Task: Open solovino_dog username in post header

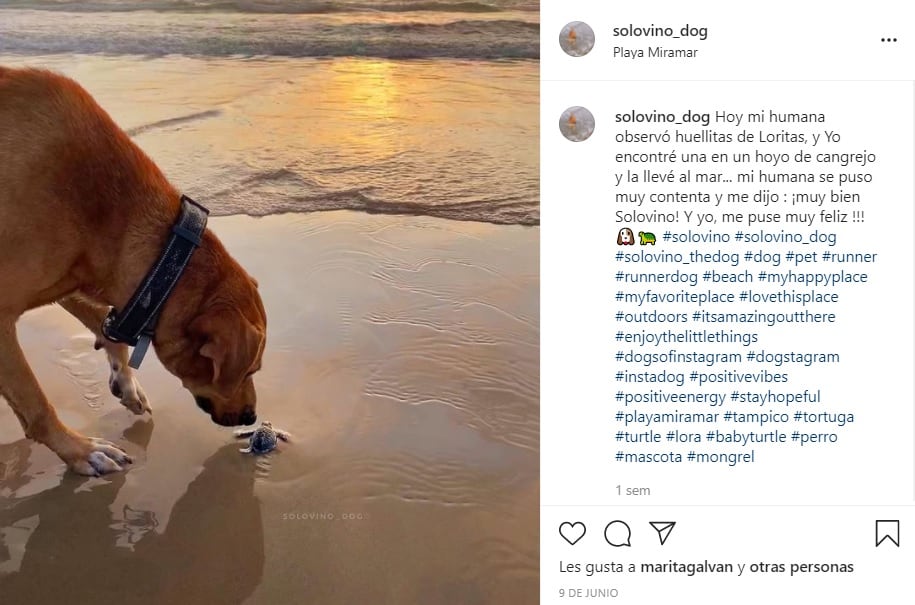Action: point(660,31)
